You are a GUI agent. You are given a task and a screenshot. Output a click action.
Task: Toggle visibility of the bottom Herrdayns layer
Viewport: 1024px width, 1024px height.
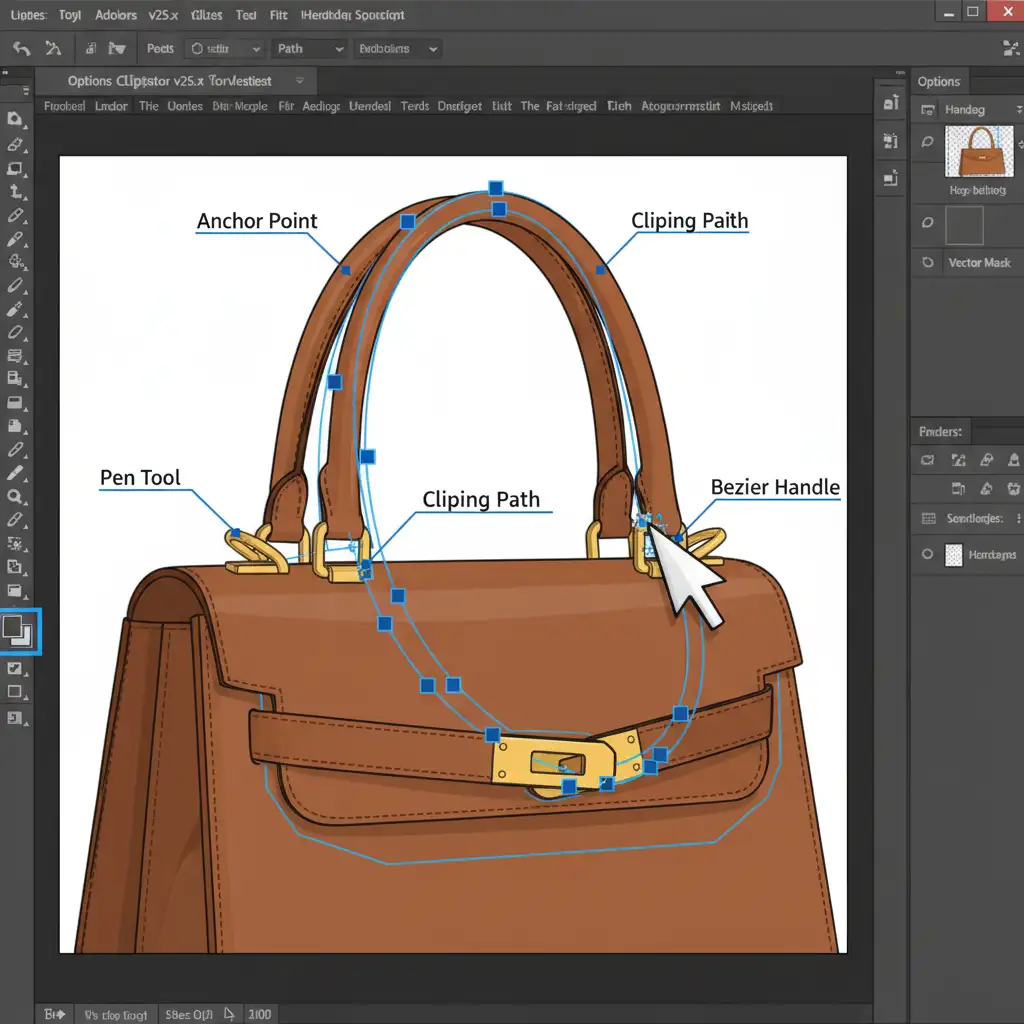click(x=928, y=554)
